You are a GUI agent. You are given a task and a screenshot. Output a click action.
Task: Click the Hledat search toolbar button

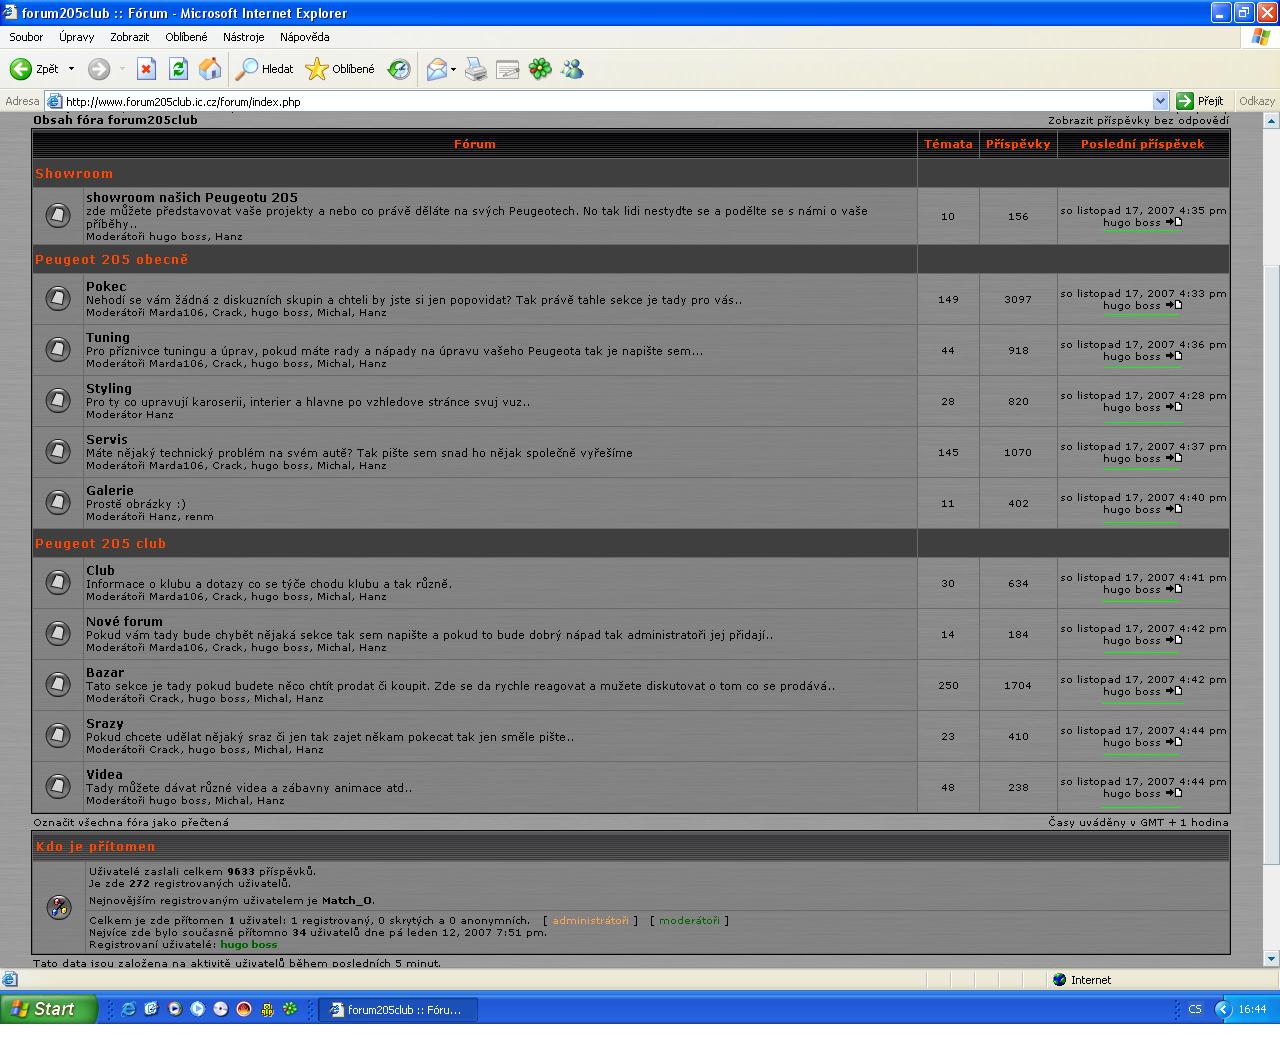[x=265, y=69]
